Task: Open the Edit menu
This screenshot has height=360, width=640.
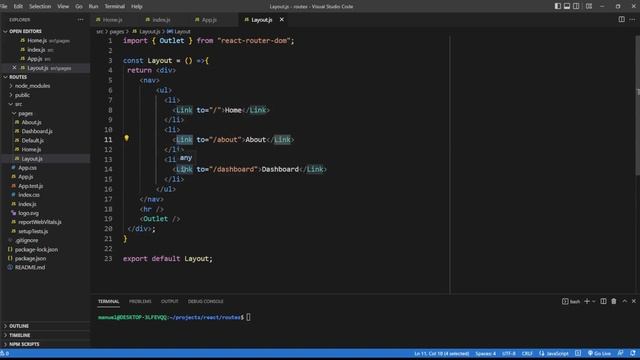Action: (x=18, y=7)
